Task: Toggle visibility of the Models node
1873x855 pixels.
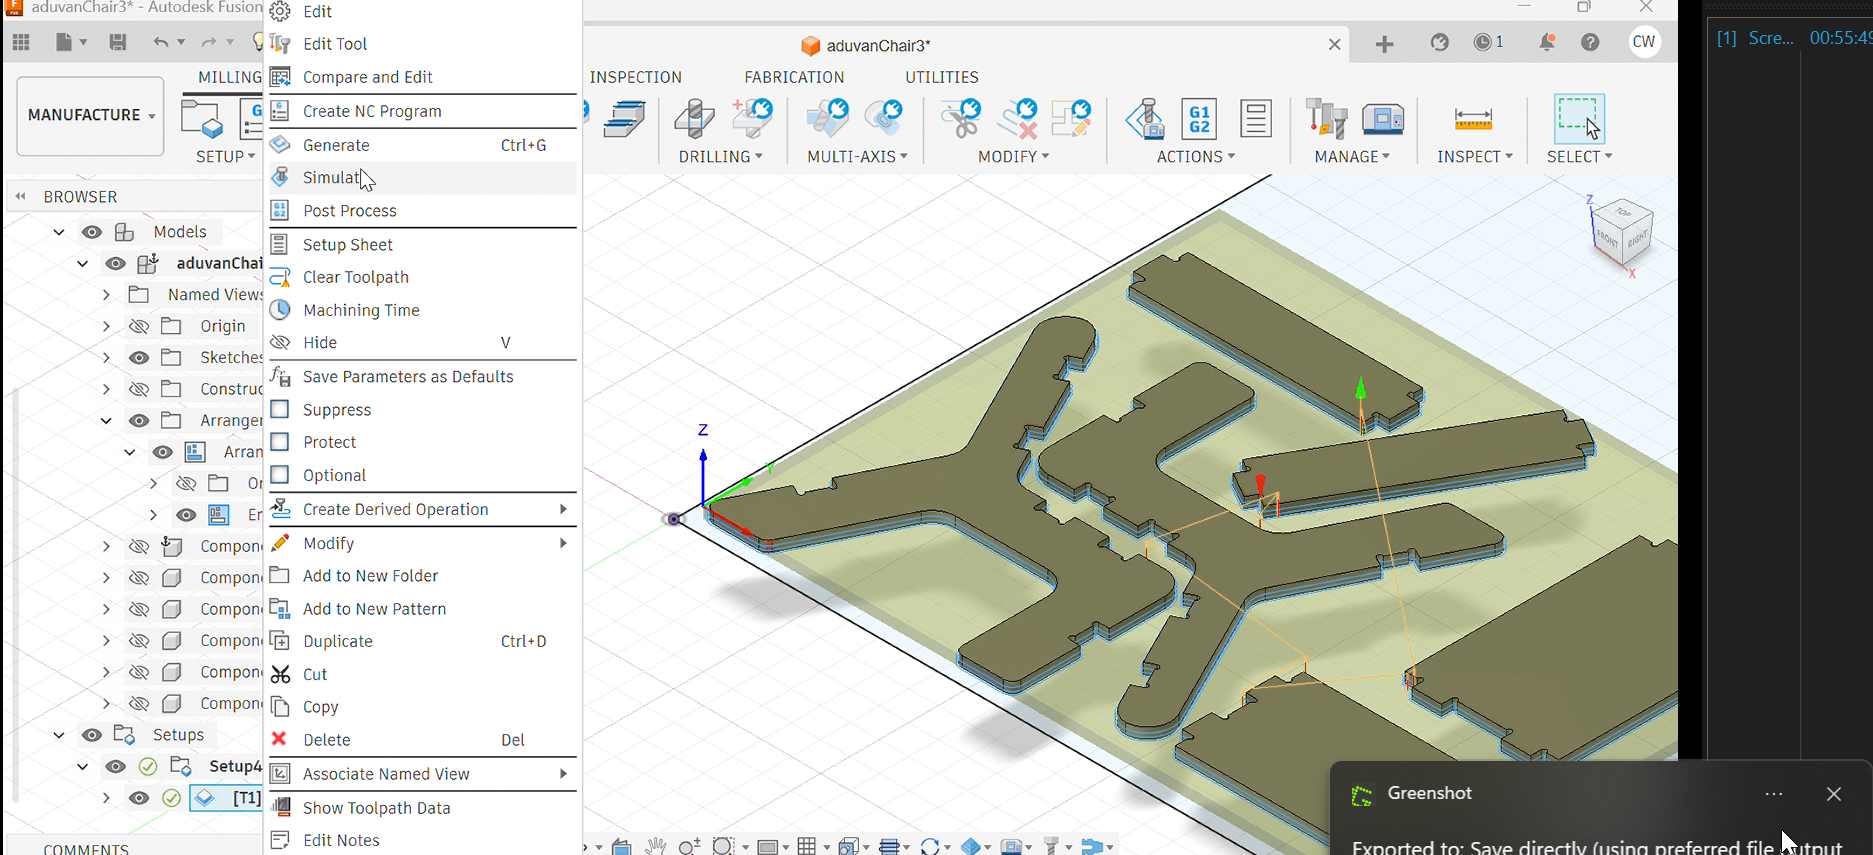Action: tap(92, 232)
